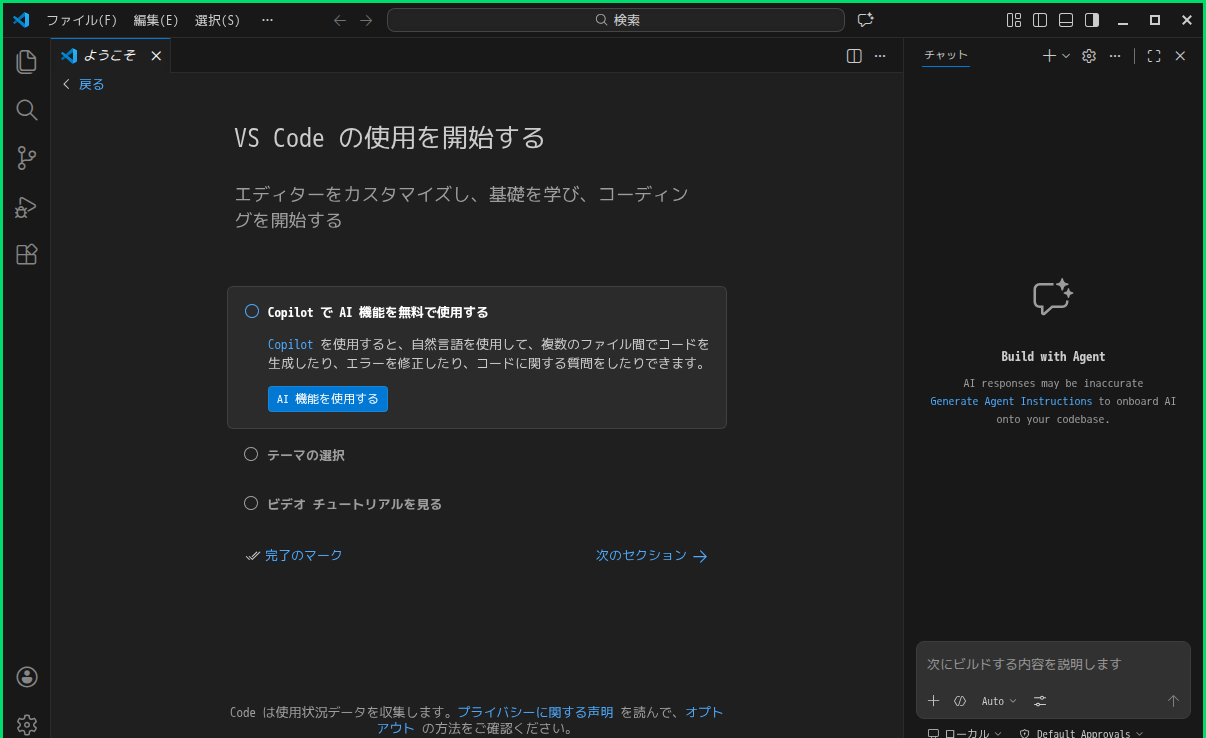Add context with the chat input plus icon

(x=934, y=701)
